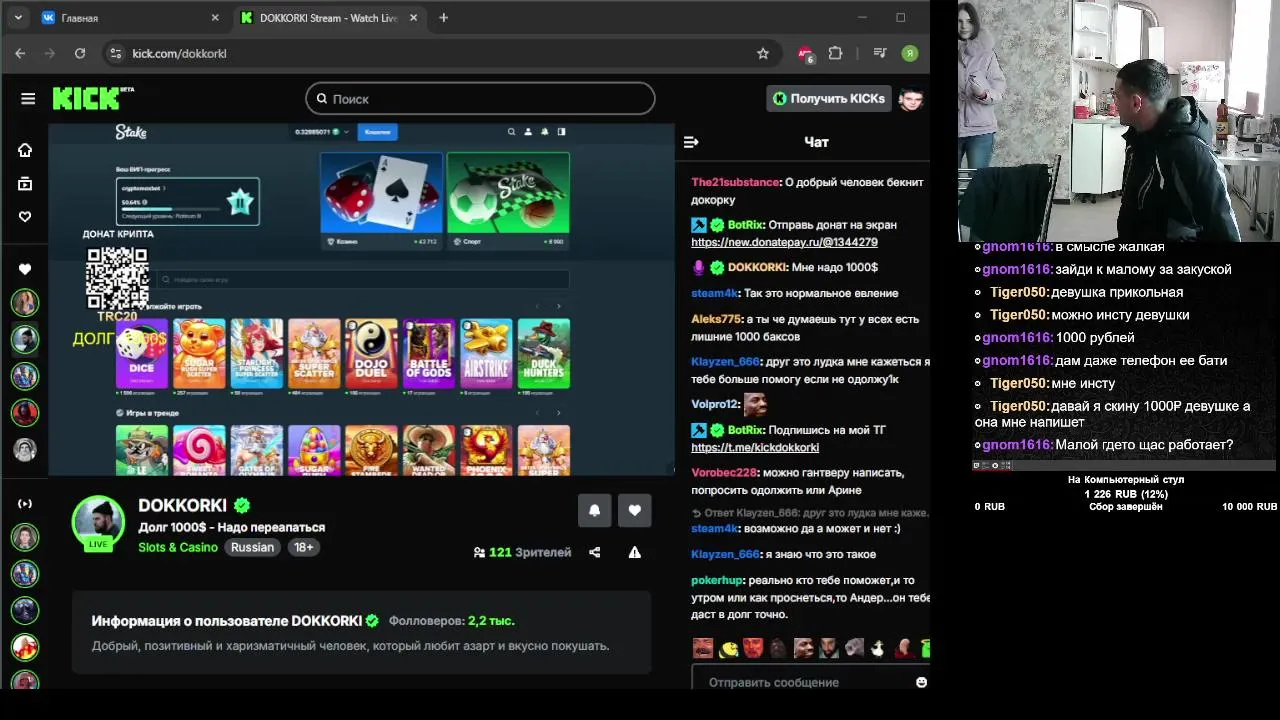Open the Browse icon in the Kick sidebar
Screen dimensions: 1280x720
coord(25,183)
